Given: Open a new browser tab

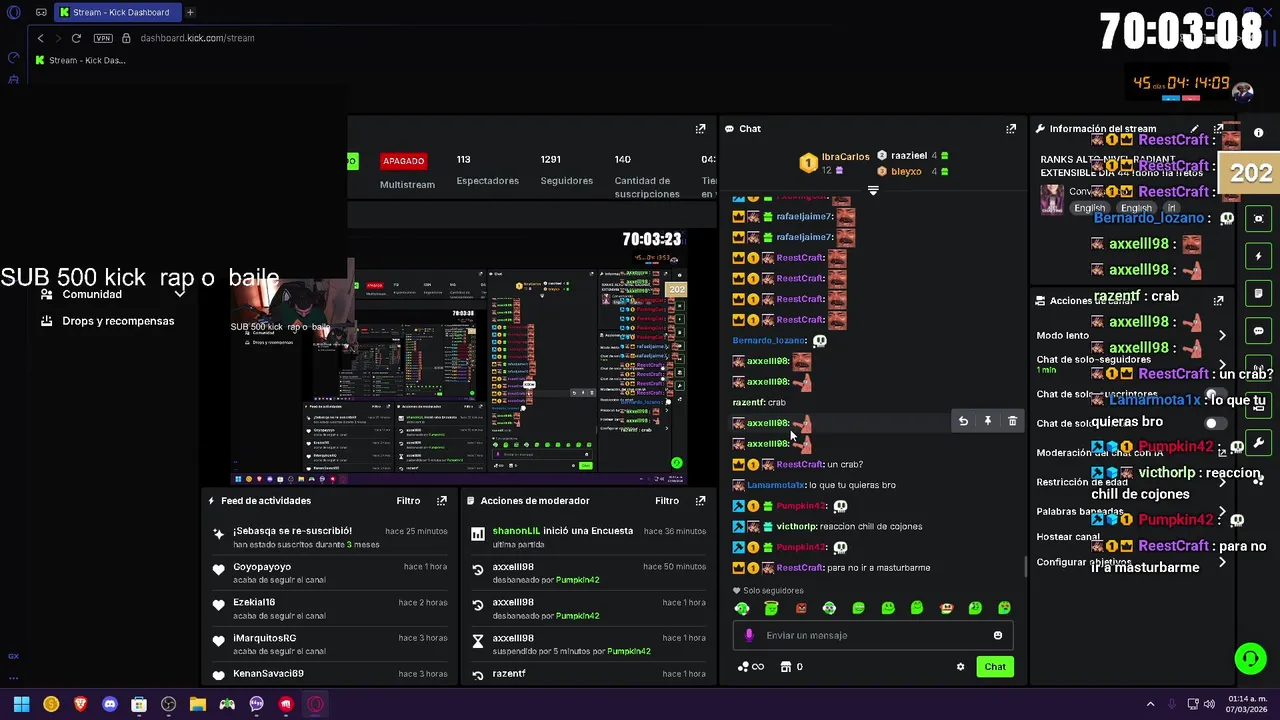Looking at the screenshot, I should (x=190, y=12).
